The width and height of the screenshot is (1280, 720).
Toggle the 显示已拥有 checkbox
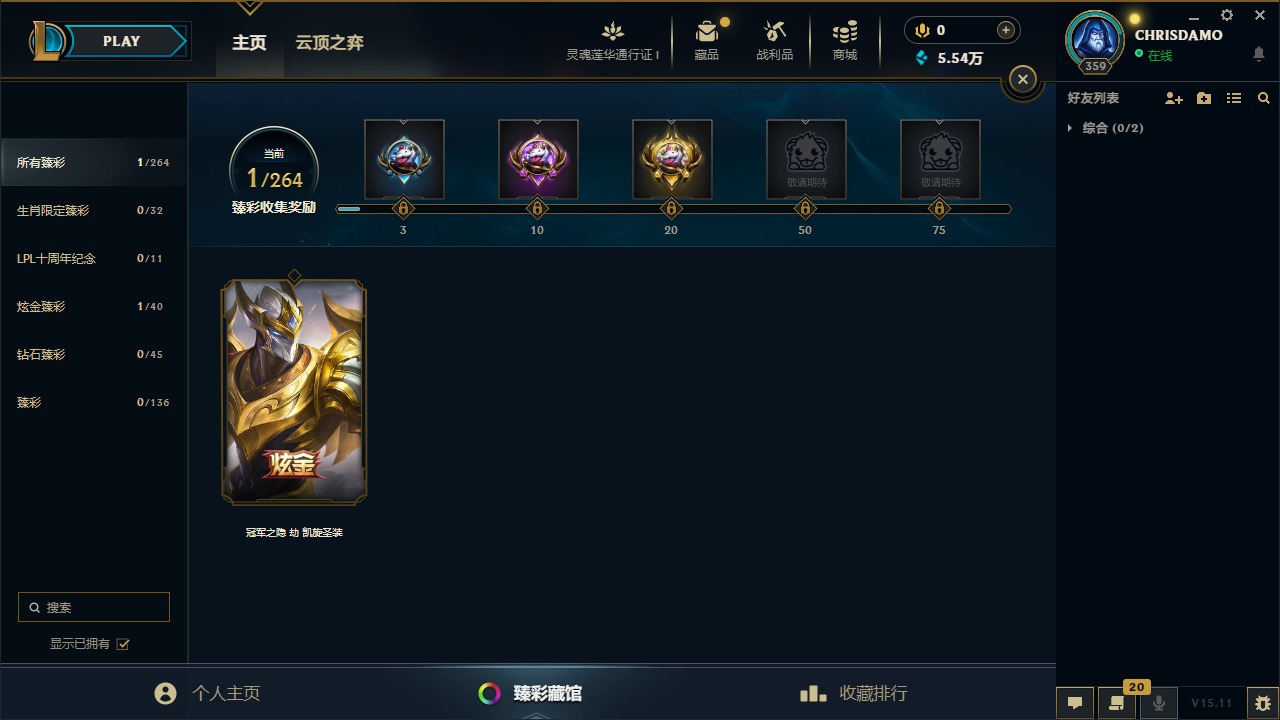tap(123, 644)
